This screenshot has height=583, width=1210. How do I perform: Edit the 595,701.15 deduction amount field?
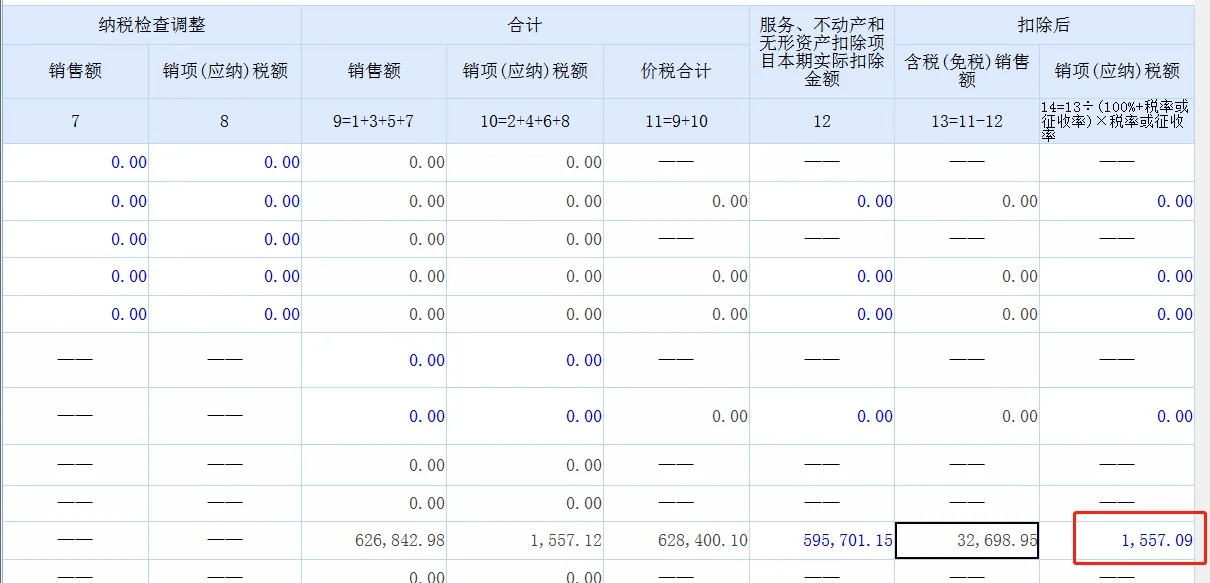pyautogui.click(x=822, y=540)
